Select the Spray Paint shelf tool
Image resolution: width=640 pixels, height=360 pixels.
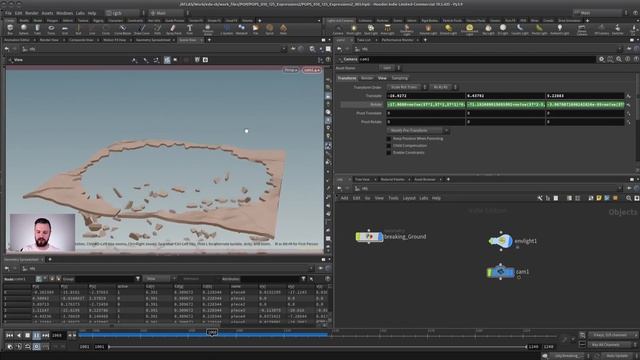[x=173, y=29]
